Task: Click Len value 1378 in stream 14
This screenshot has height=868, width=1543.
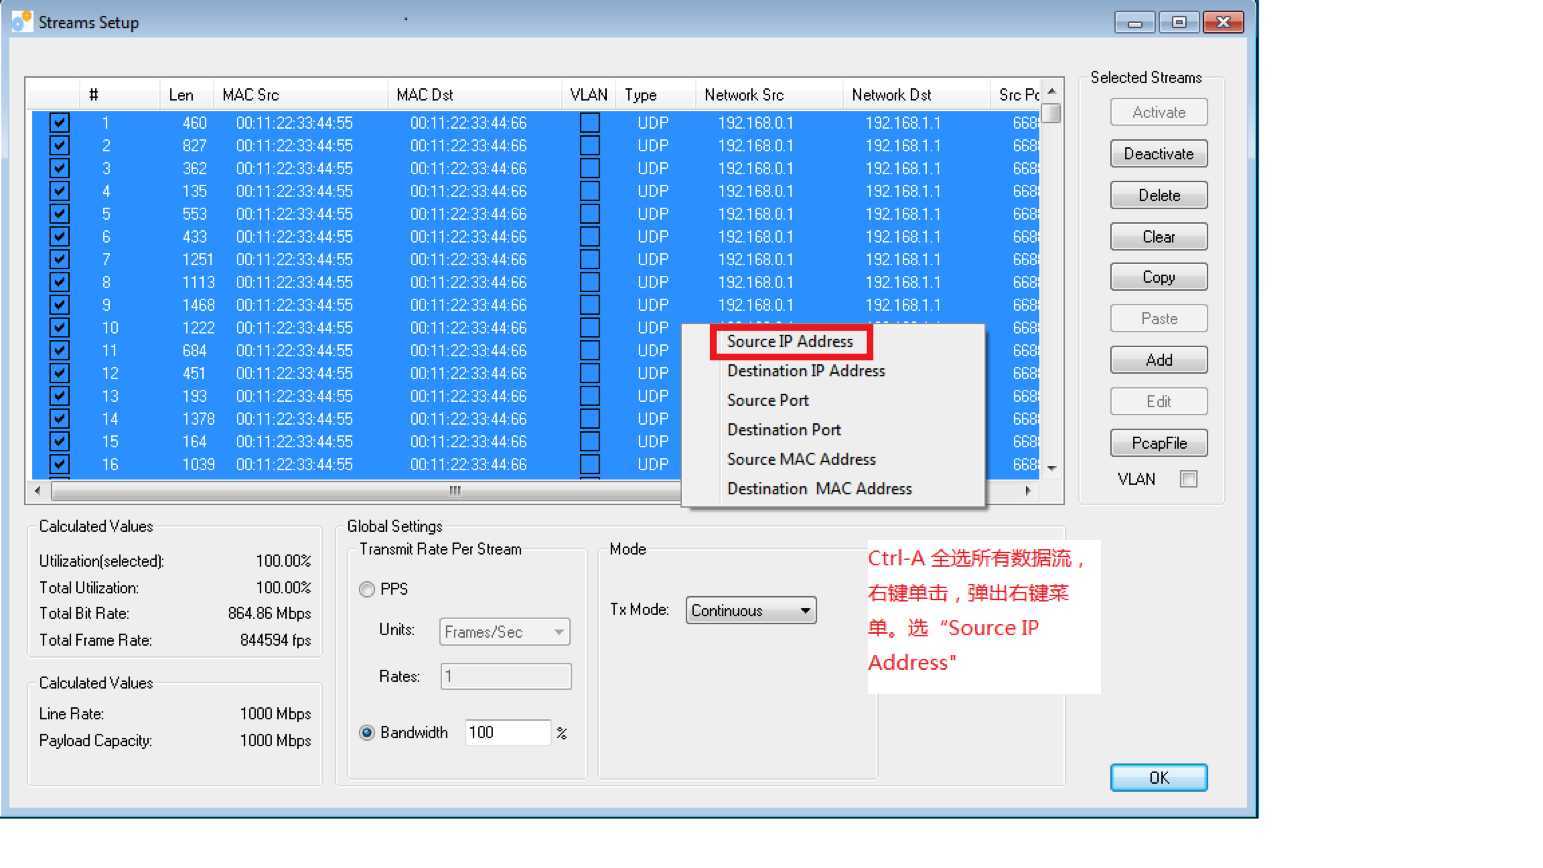Action: pos(198,419)
